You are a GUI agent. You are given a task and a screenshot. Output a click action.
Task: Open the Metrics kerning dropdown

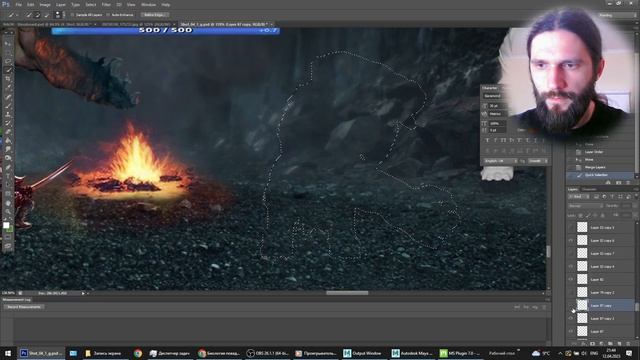[498, 114]
